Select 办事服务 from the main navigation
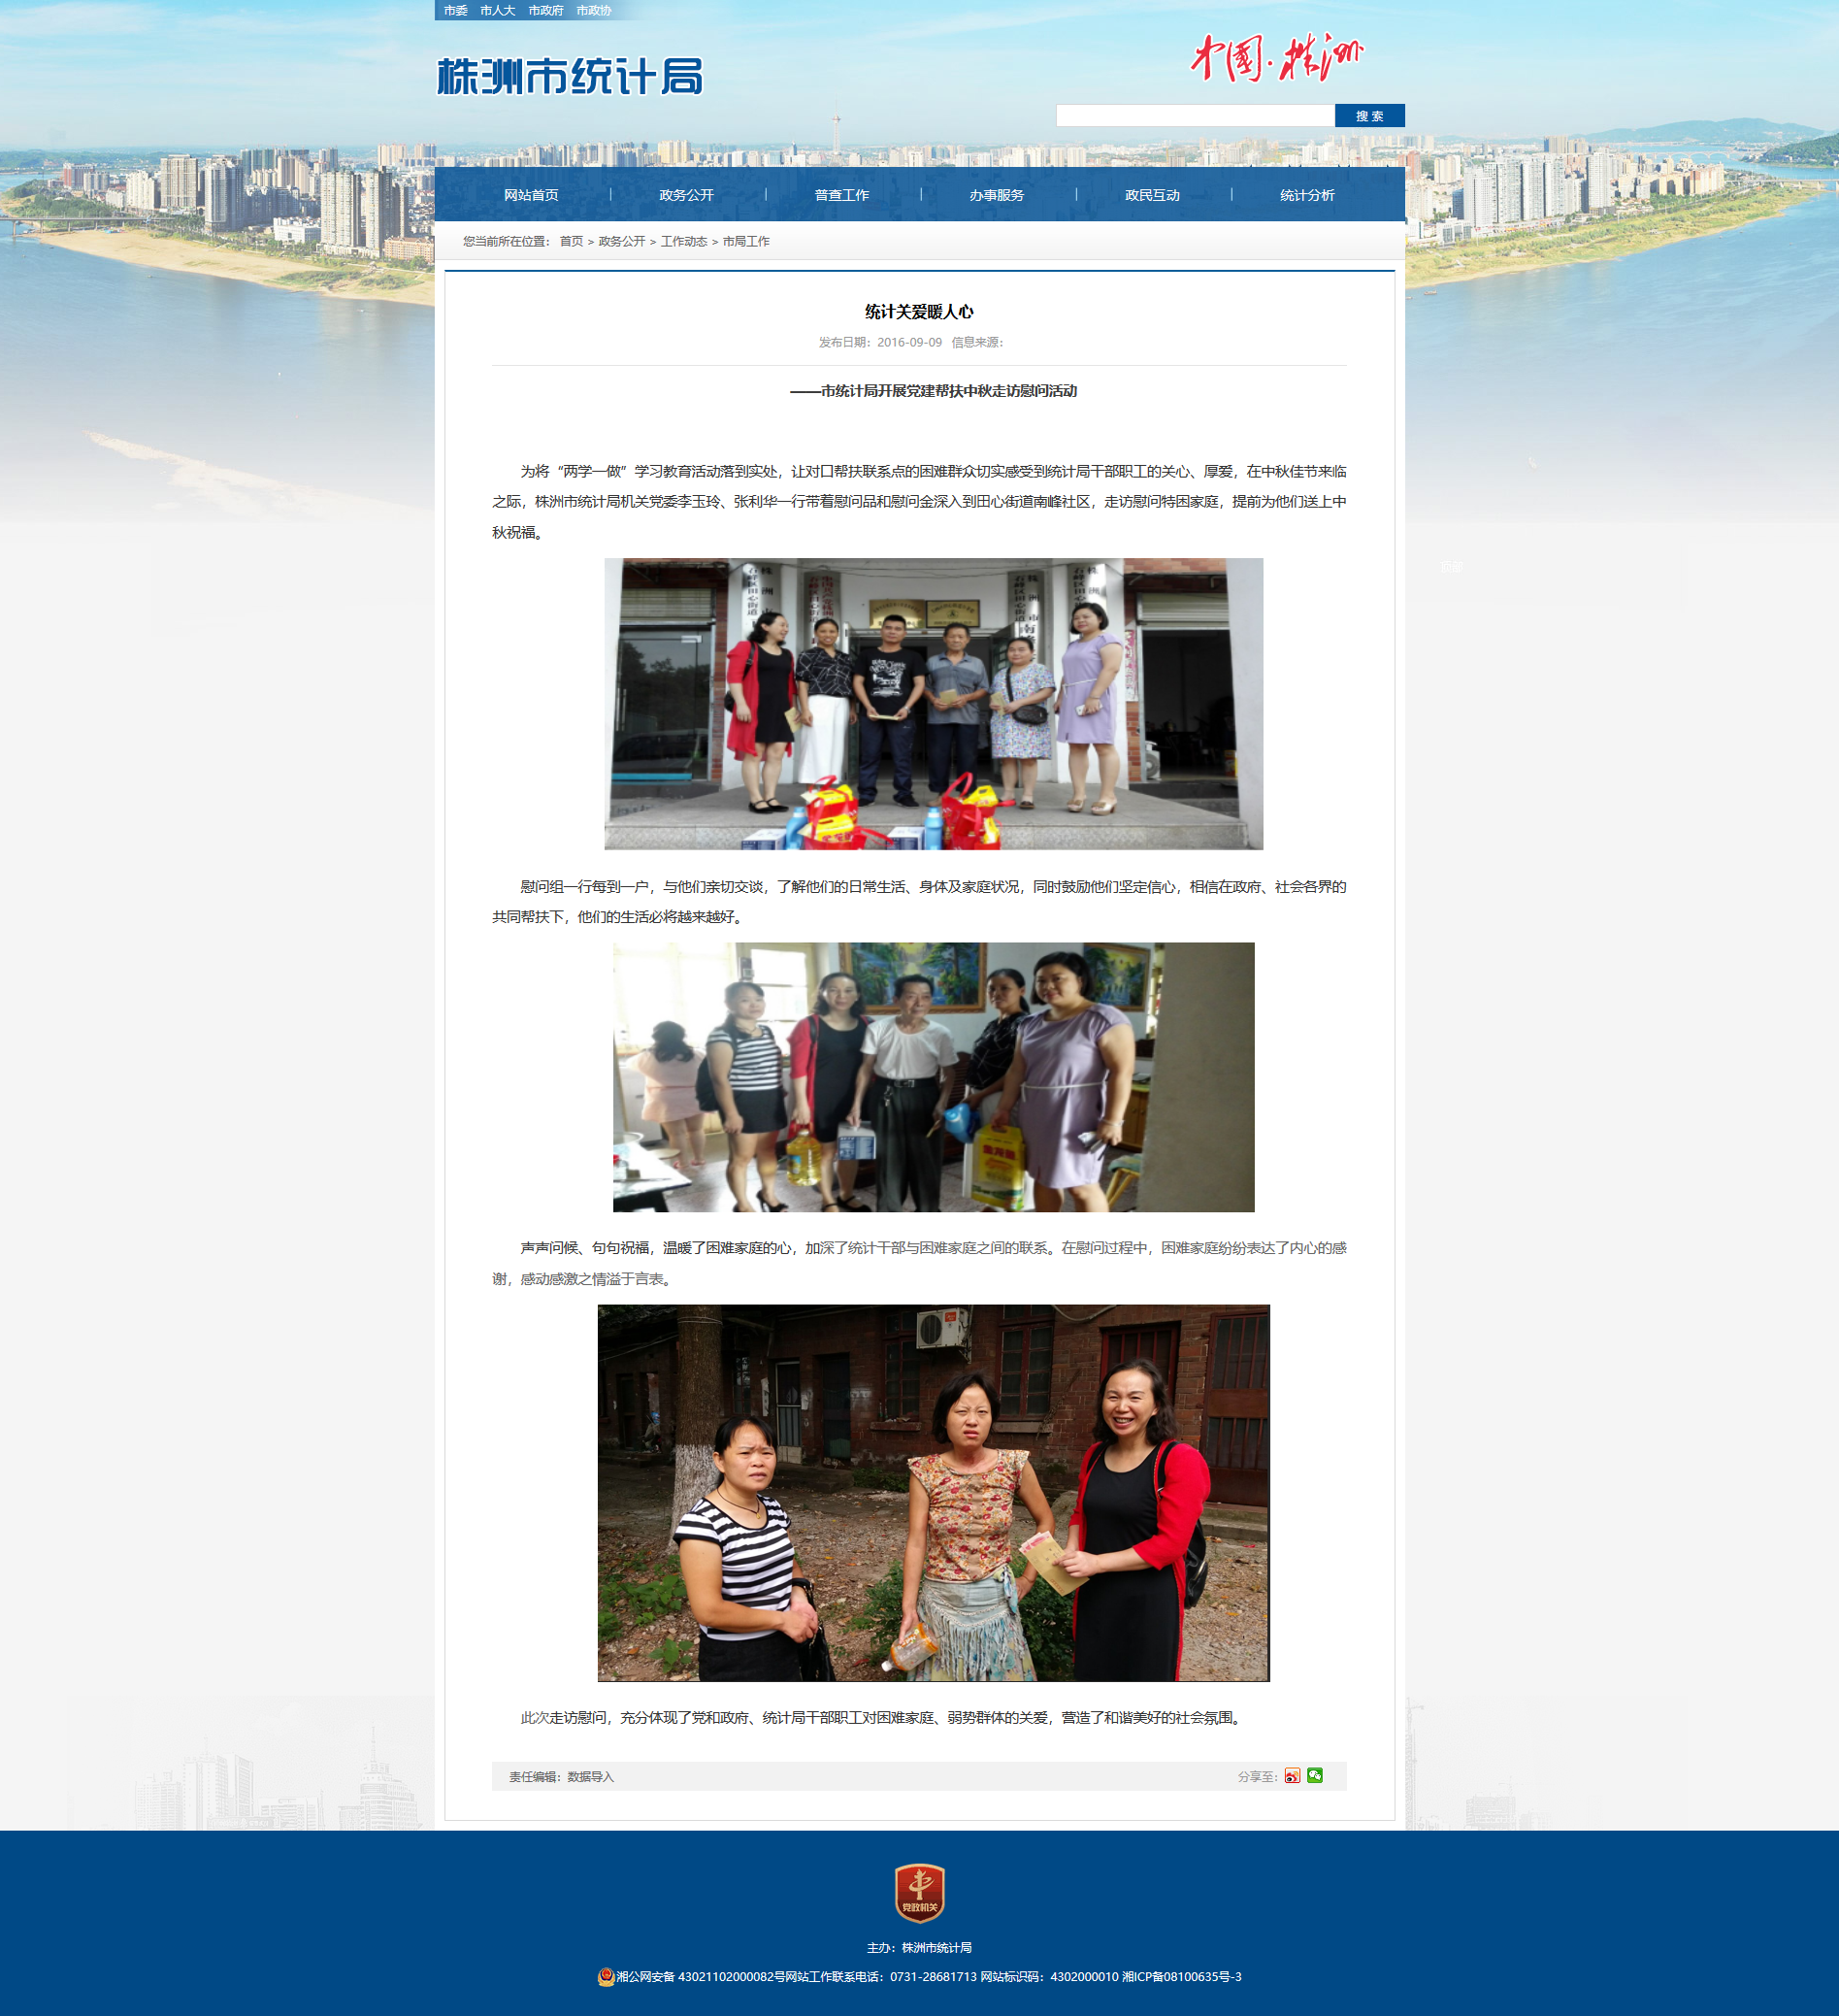The height and width of the screenshot is (2016, 1839). pos(996,195)
